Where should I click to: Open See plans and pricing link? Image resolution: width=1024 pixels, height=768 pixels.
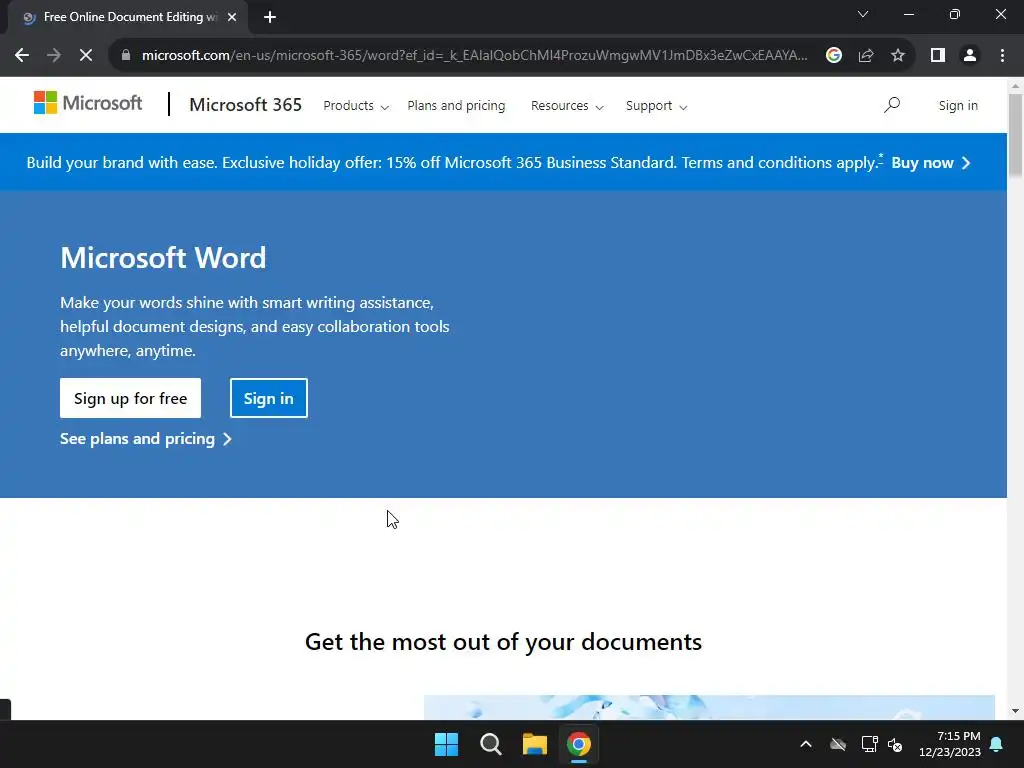(146, 439)
